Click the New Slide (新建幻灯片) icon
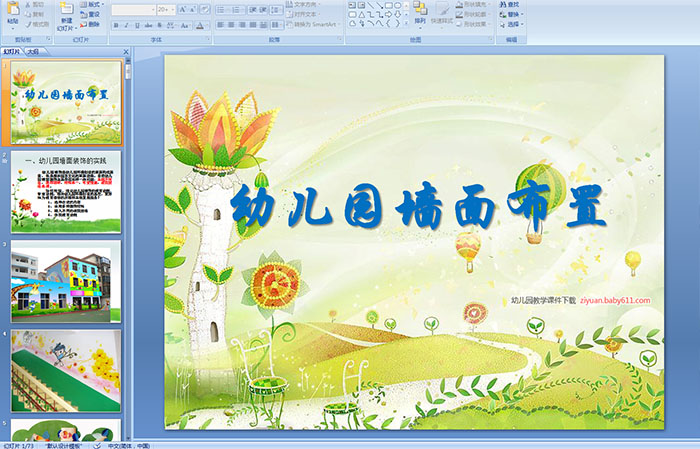700x449 pixels. [66, 8]
